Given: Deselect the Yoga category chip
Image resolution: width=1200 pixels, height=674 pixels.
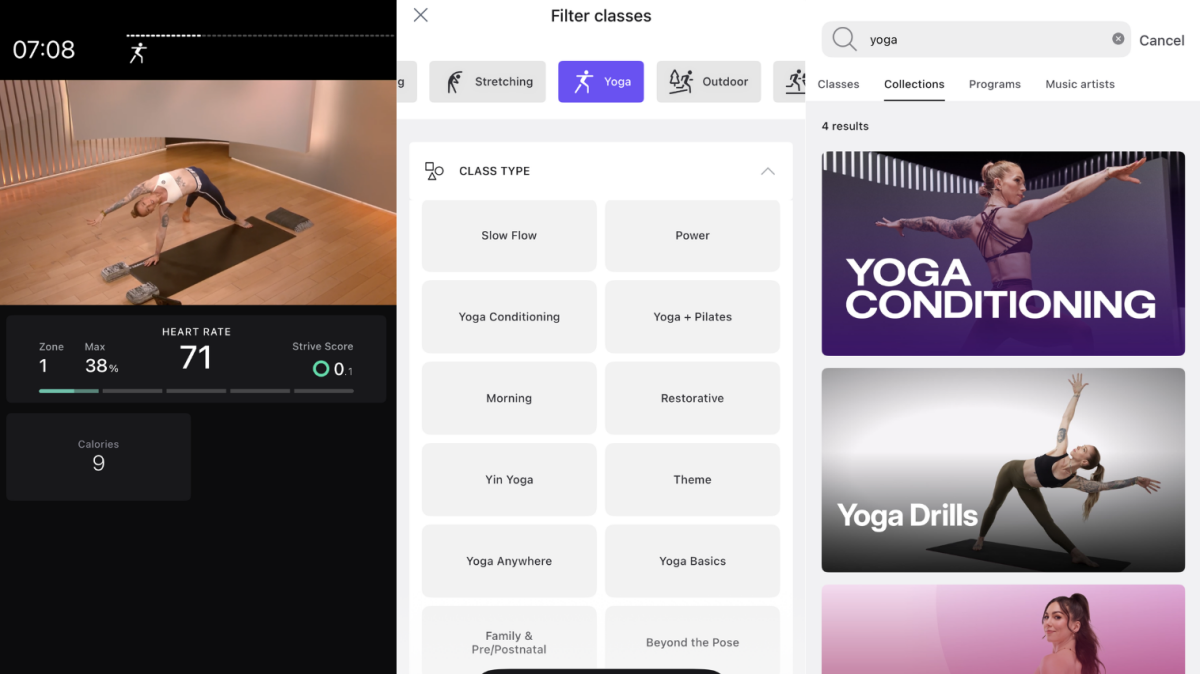Looking at the screenshot, I should (601, 82).
